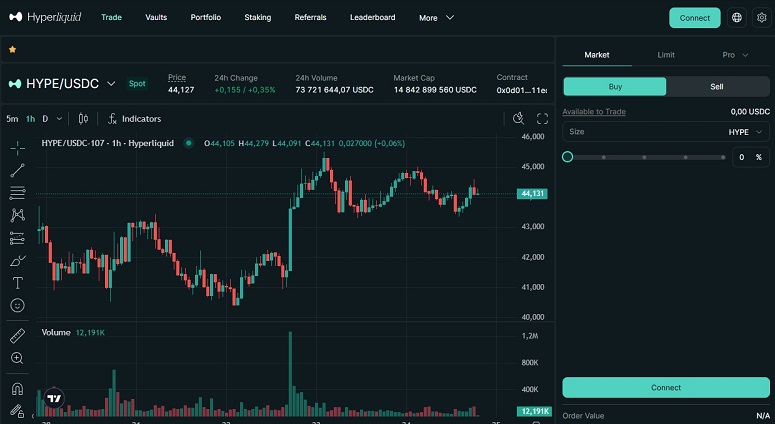Click the lock drawings pencil icon
This screenshot has height=424, width=775.
click(x=17, y=411)
